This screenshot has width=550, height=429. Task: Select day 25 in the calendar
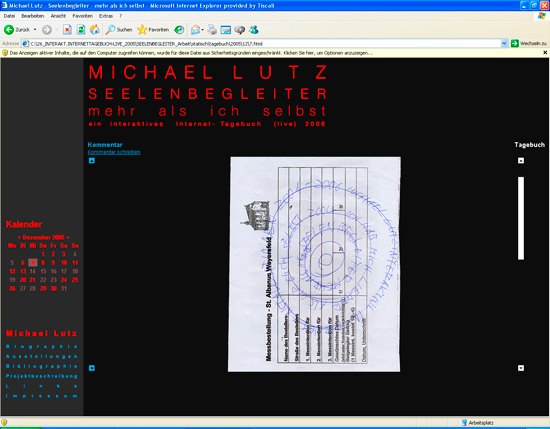pyautogui.click(x=75, y=280)
